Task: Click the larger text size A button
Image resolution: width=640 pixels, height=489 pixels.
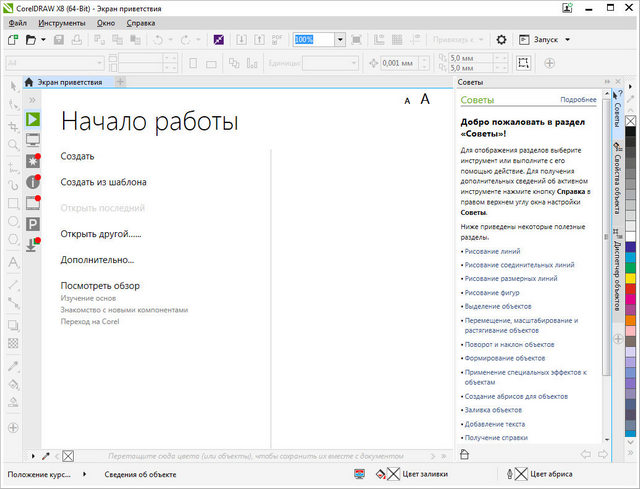Action: click(x=425, y=99)
